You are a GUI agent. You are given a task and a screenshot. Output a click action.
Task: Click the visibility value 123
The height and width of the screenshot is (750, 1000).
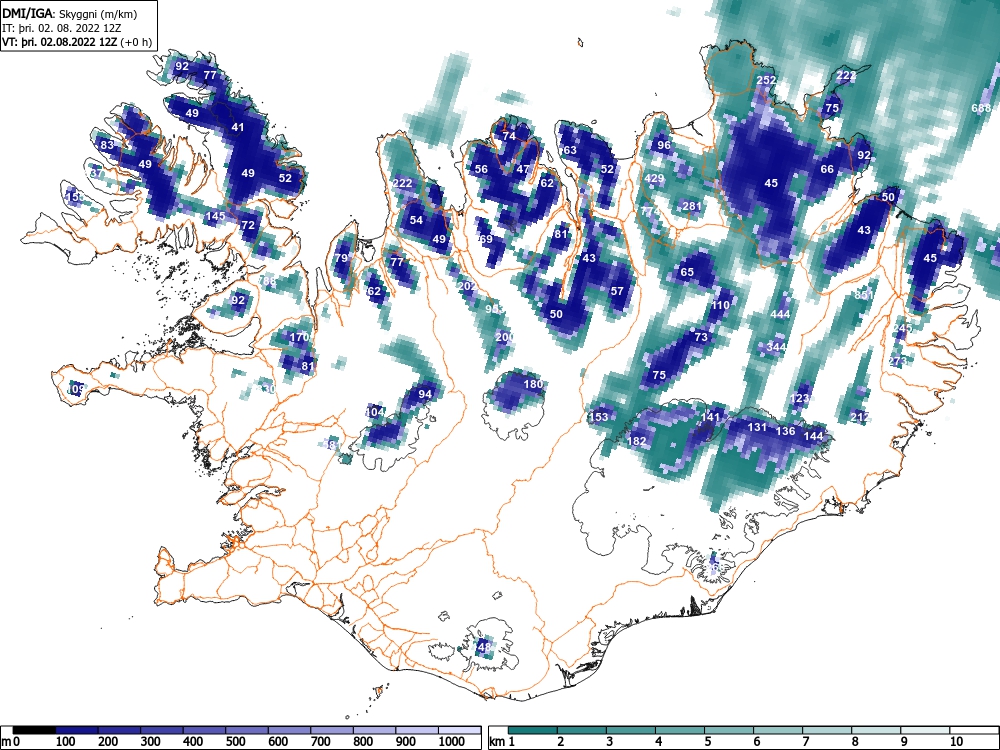pyautogui.click(x=799, y=399)
